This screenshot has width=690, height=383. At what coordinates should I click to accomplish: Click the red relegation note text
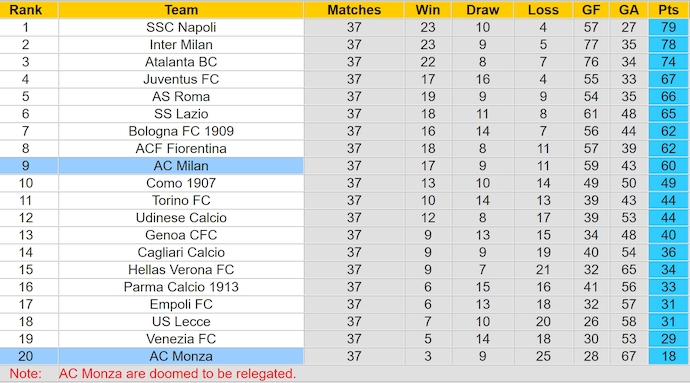177,374
